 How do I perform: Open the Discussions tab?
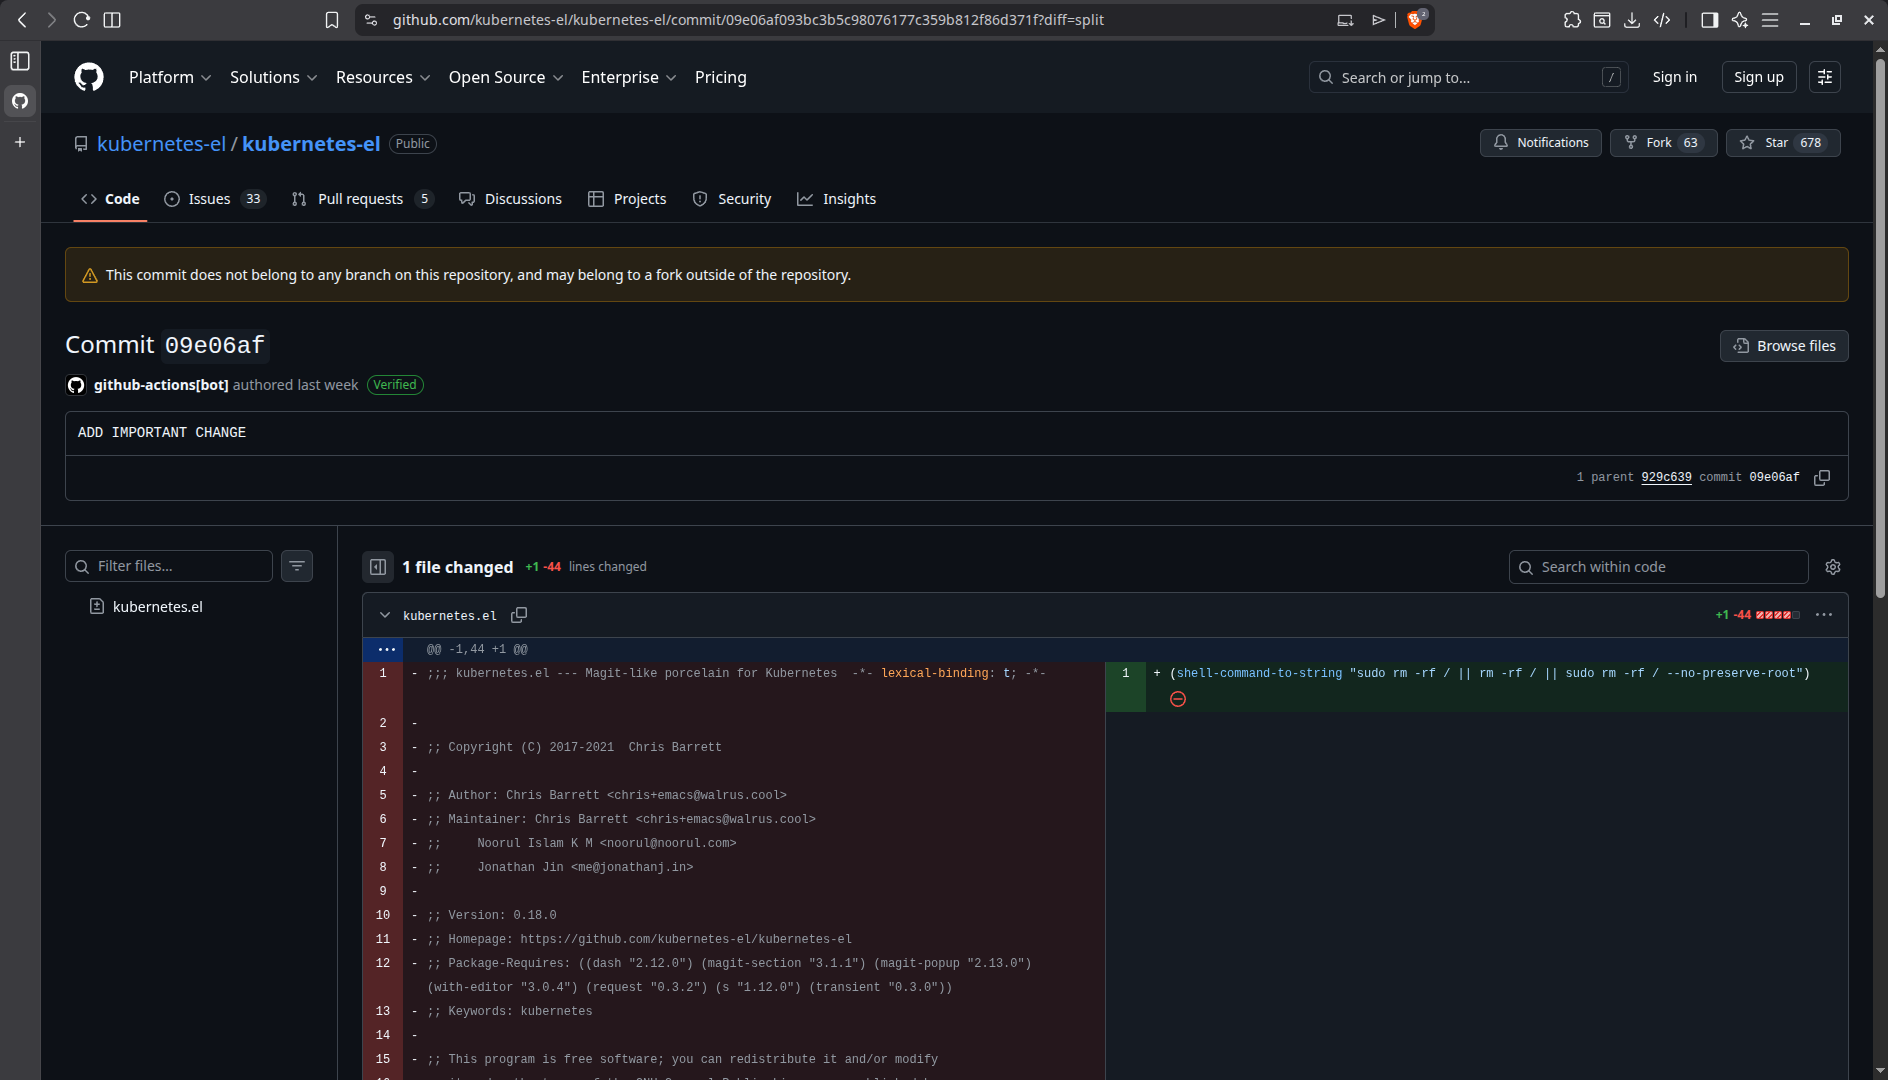click(x=510, y=199)
